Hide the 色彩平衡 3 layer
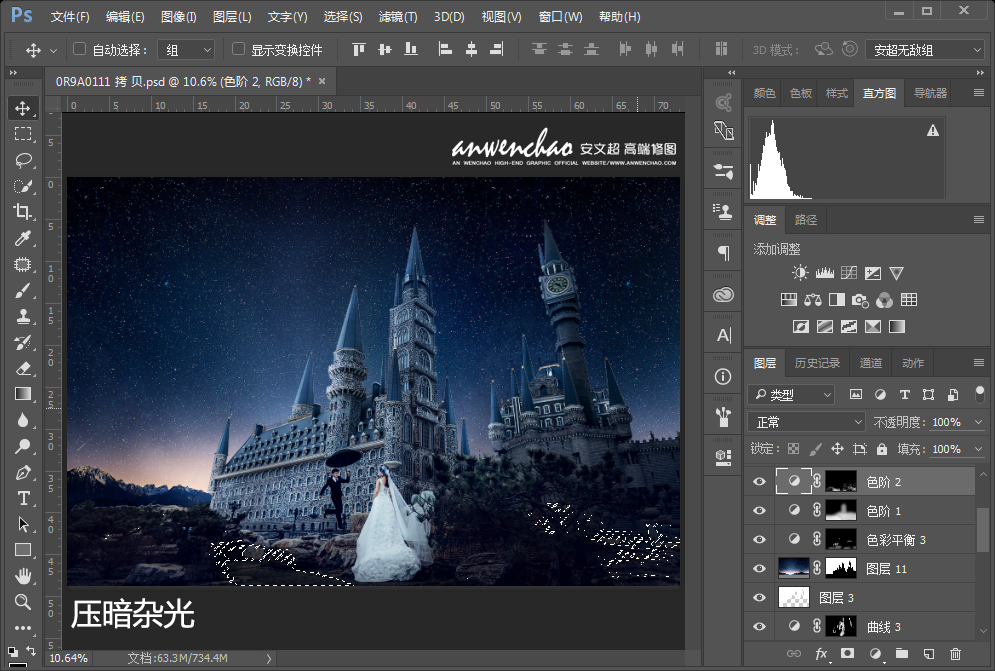The width and height of the screenshot is (995, 671). coord(759,540)
